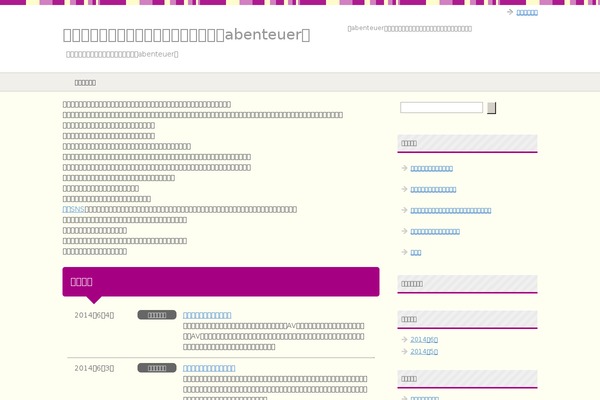Open the shortest link in first sidebar list
The width and height of the screenshot is (600, 400).
(x=416, y=252)
